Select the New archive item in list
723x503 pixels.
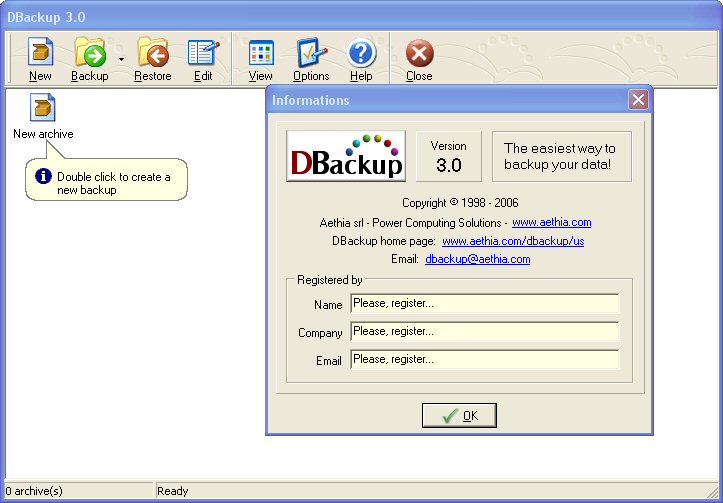click(x=43, y=116)
